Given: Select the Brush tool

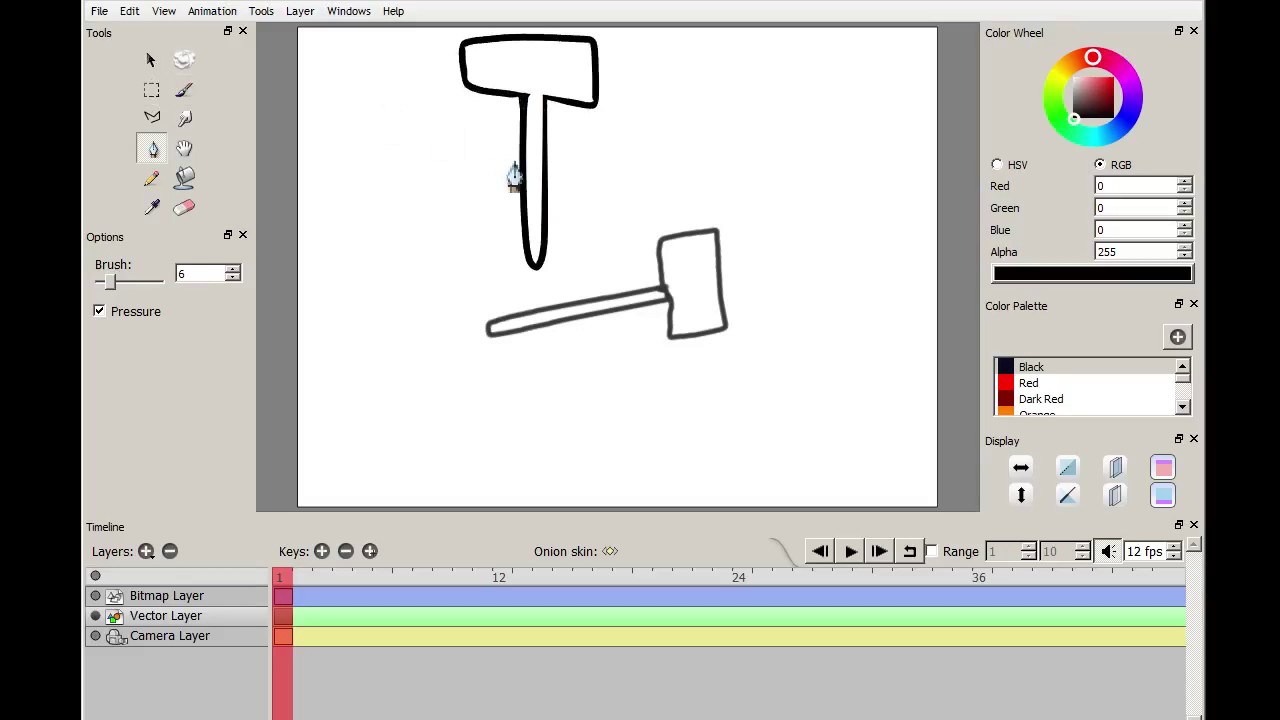Looking at the screenshot, I should 184,90.
